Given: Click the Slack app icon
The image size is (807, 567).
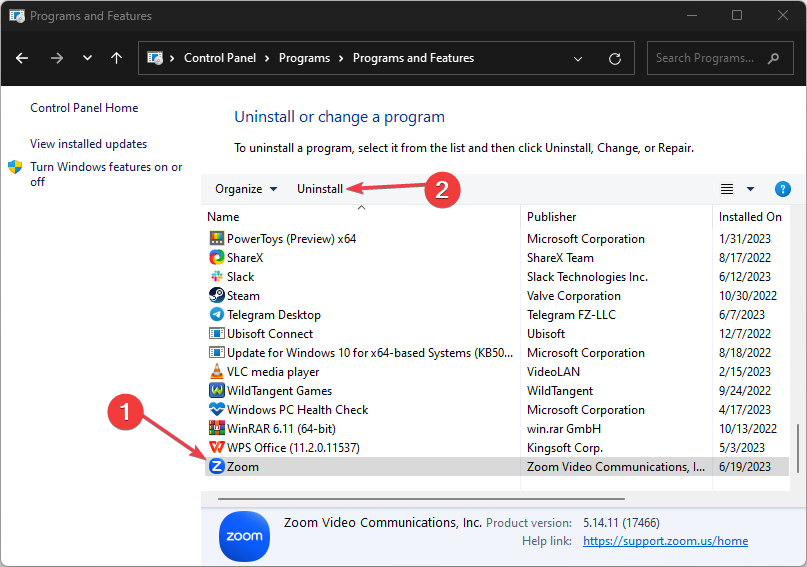Looking at the screenshot, I should tap(217, 276).
